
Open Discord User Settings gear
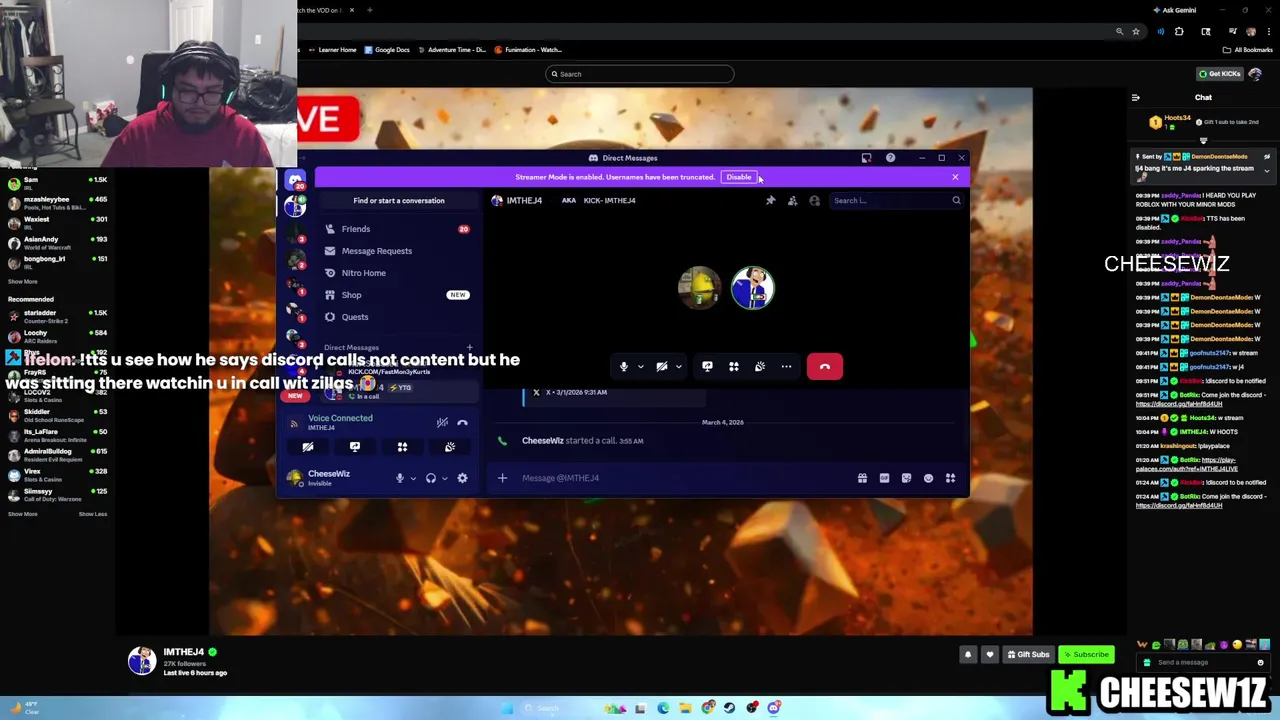pyautogui.click(x=462, y=478)
